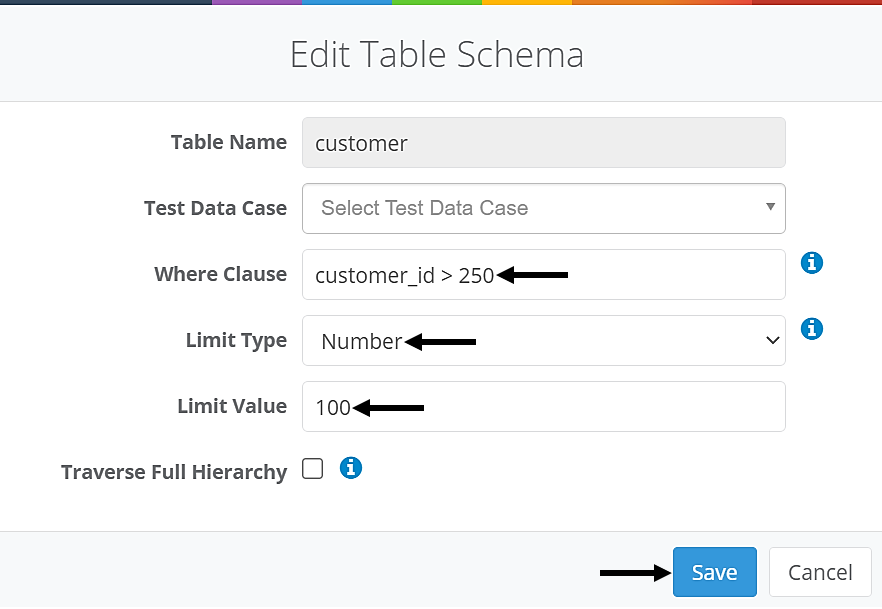The height and width of the screenshot is (609, 882).
Task: Click the Table Name label
Action: point(228,142)
